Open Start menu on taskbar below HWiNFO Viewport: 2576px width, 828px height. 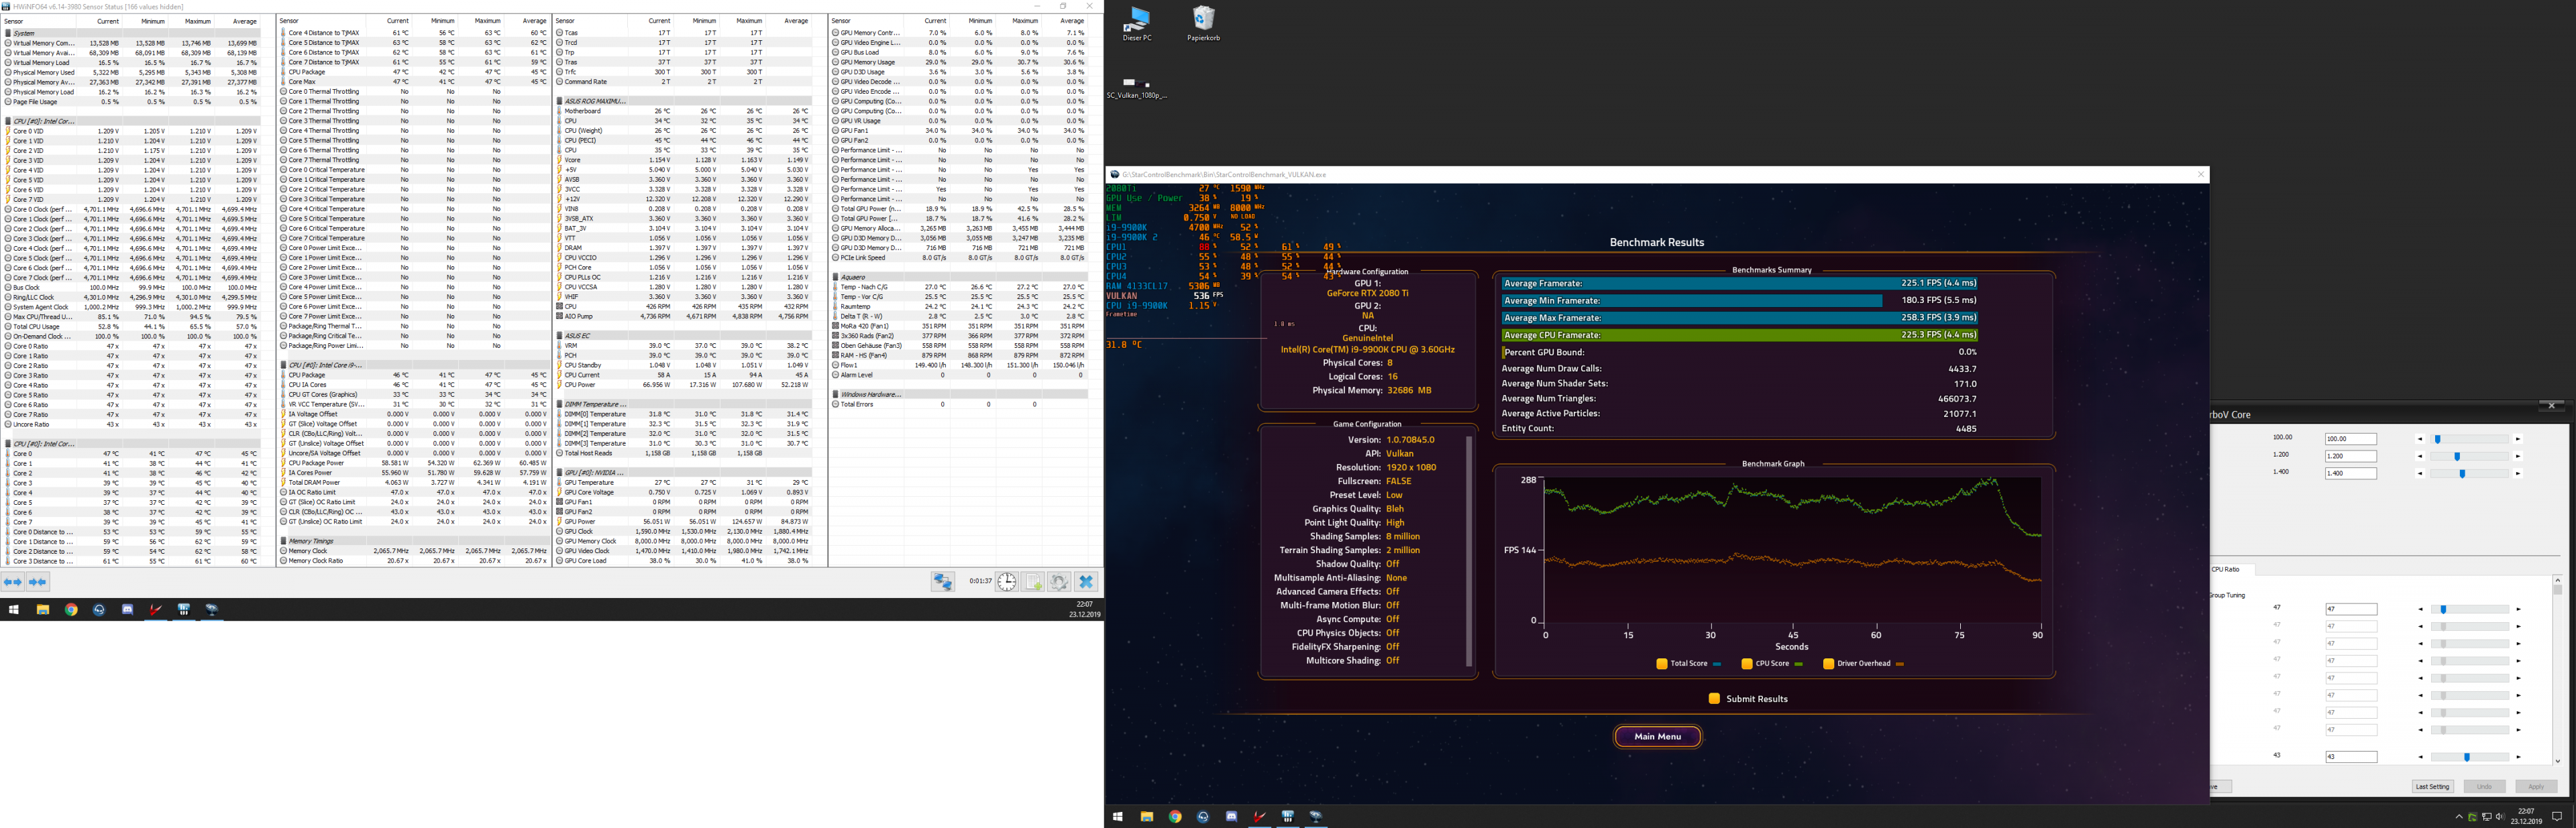click(14, 609)
